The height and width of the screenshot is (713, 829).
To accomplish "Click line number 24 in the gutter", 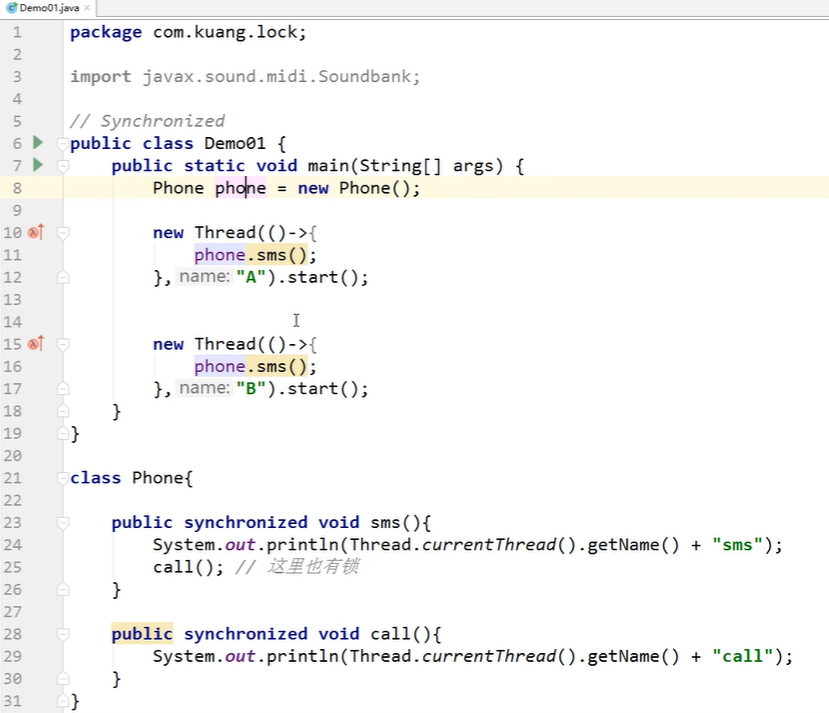I will 13,545.
